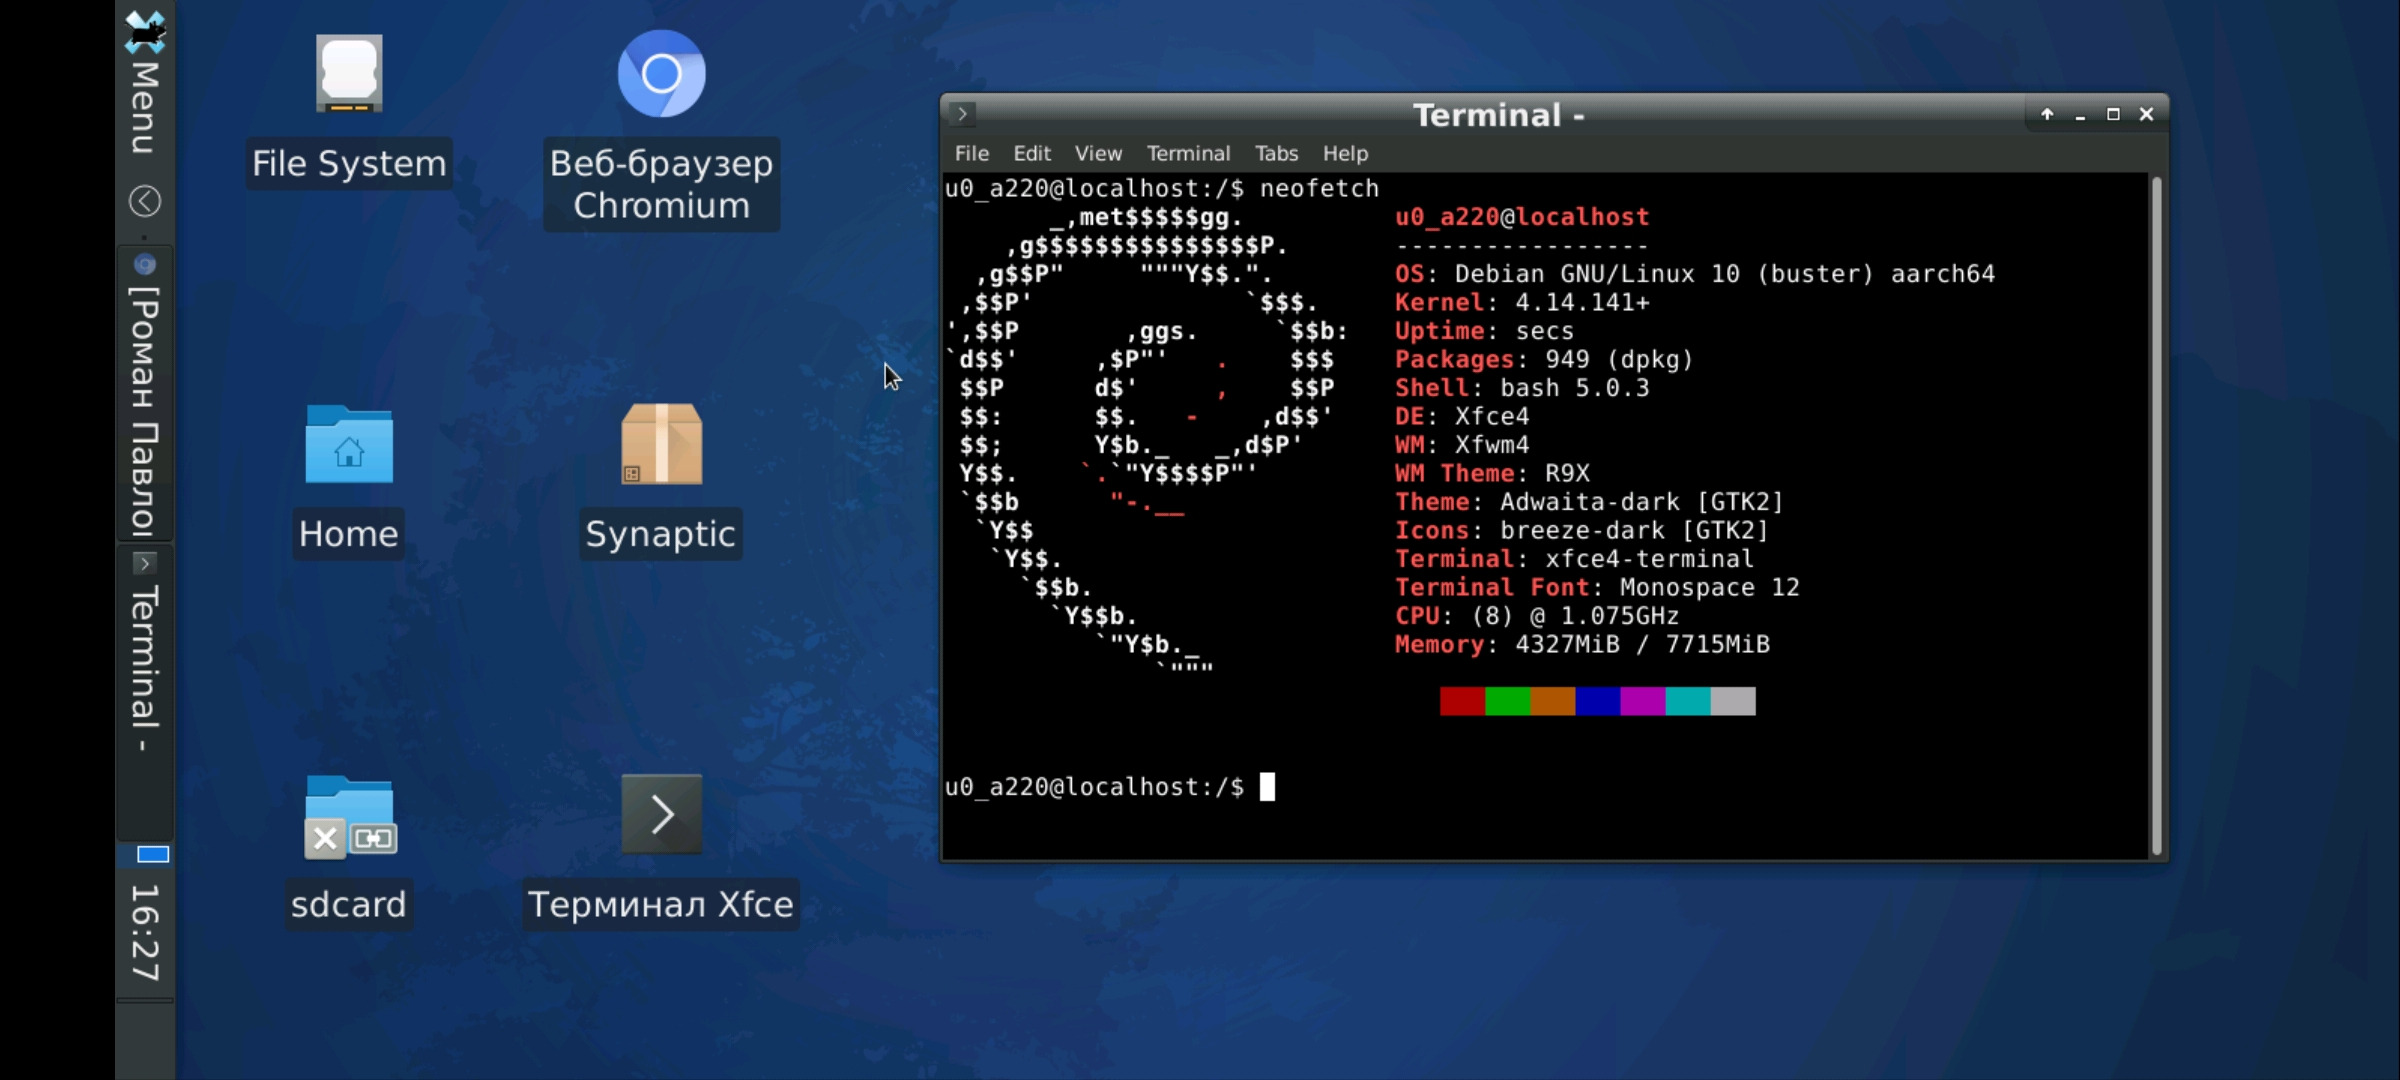Screen dimensions: 2400x1080
Task: Expand the Tabs menu in Terminal
Action: [x=1276, y=154]
